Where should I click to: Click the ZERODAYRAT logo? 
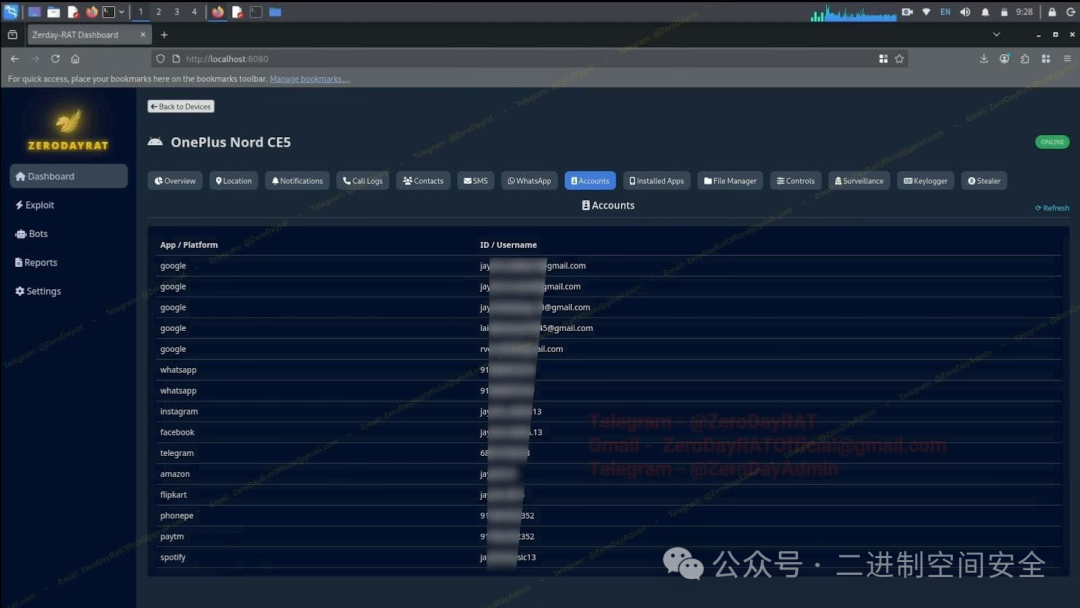click(x=67, y=125)
